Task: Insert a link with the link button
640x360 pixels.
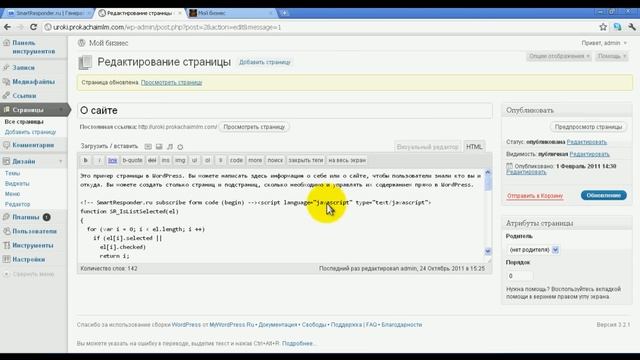Action: (113, 160)
